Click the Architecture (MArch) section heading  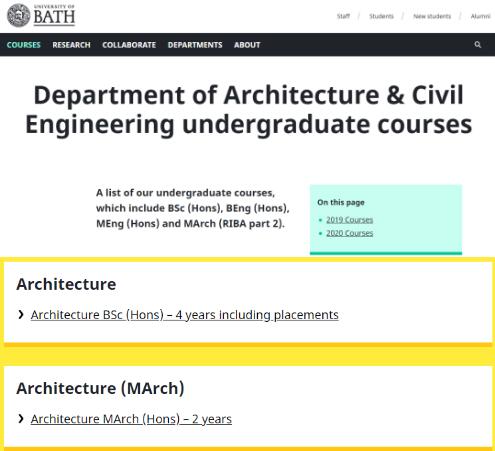pos(100,388)
